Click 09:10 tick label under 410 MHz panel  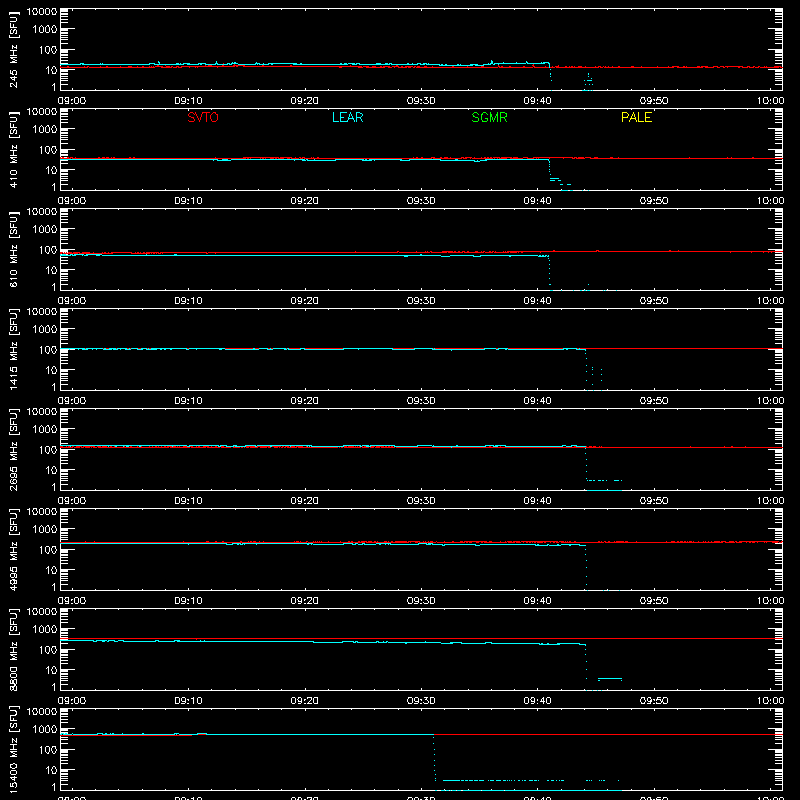(188, 201)
